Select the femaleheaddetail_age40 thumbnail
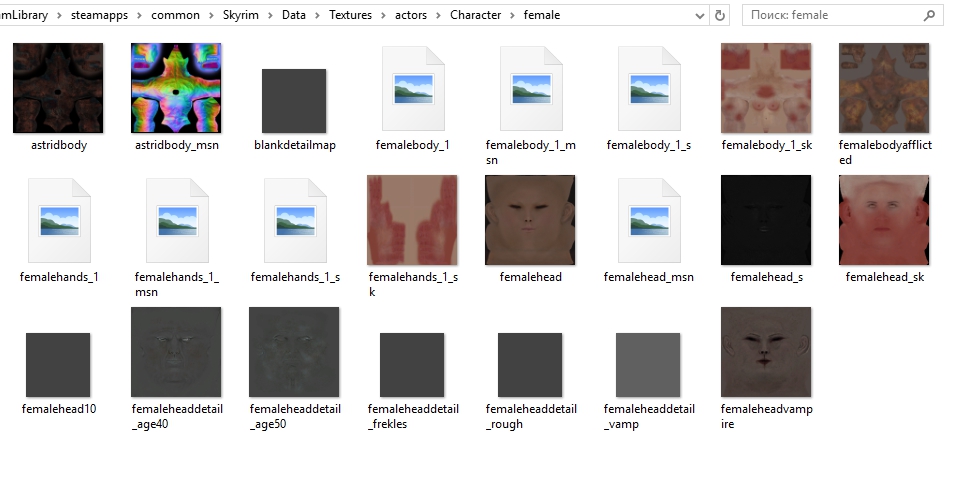 click(176, 352)
